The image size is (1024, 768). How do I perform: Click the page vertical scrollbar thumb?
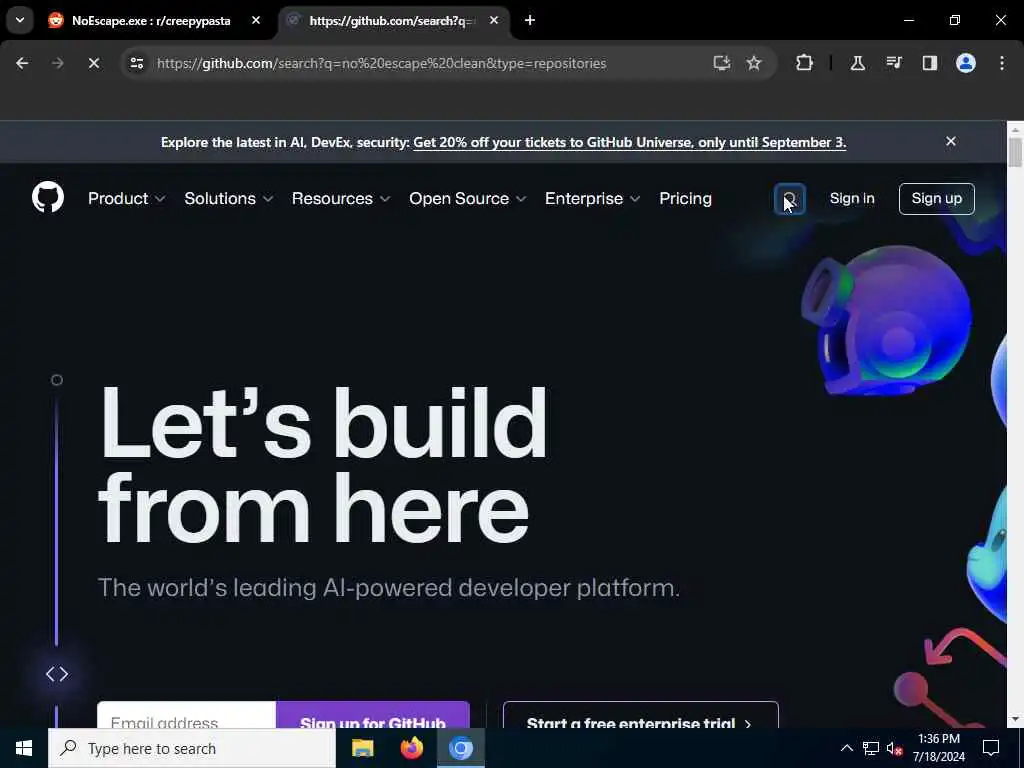(x=1015, y=152)
